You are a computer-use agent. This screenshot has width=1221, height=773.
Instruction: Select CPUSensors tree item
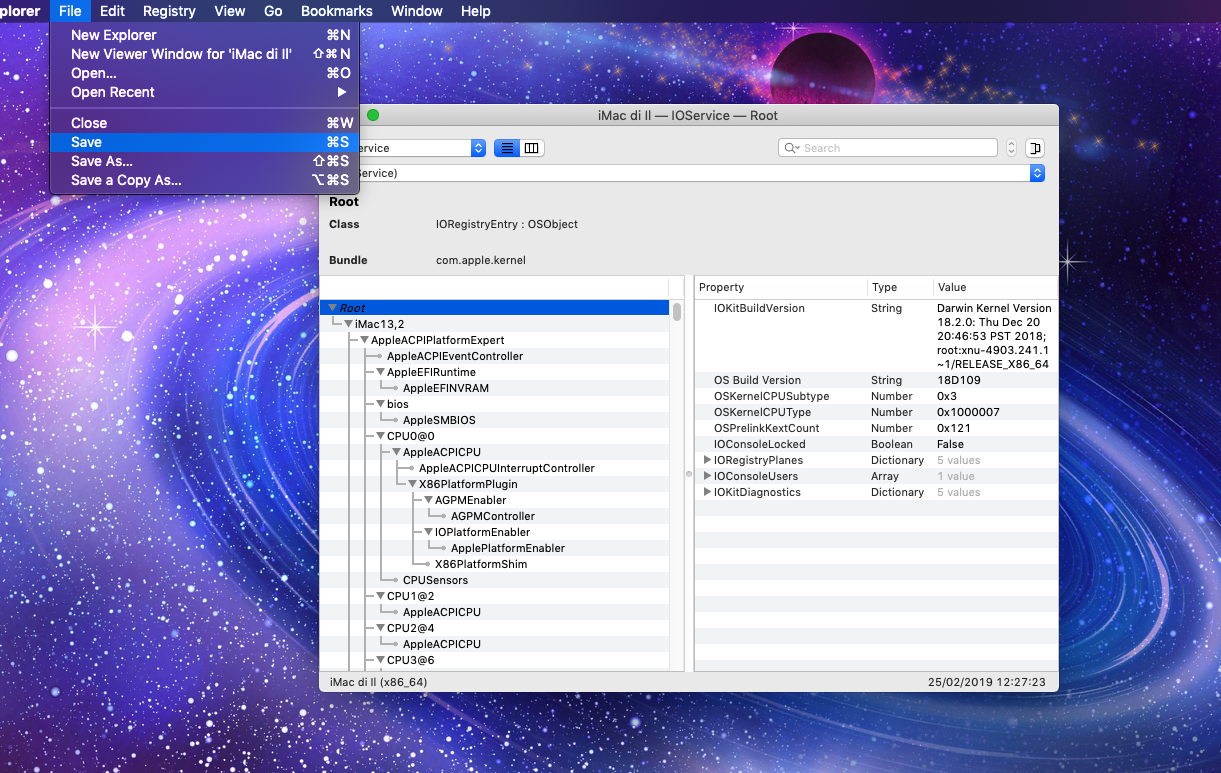pyautogui.click(x=435, y=580)
